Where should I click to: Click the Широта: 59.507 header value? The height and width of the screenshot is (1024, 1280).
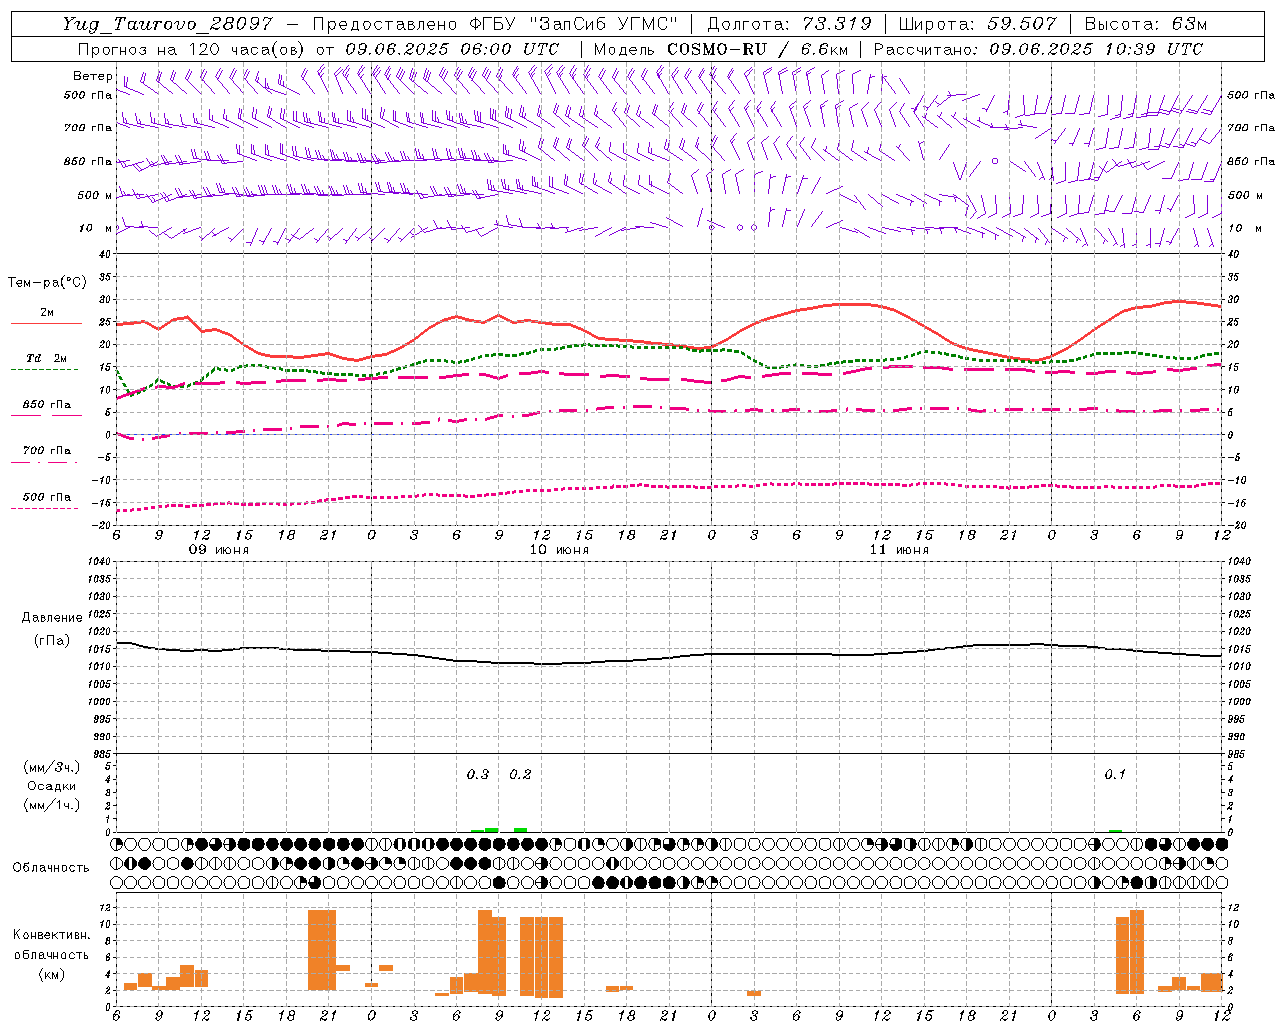976,24
